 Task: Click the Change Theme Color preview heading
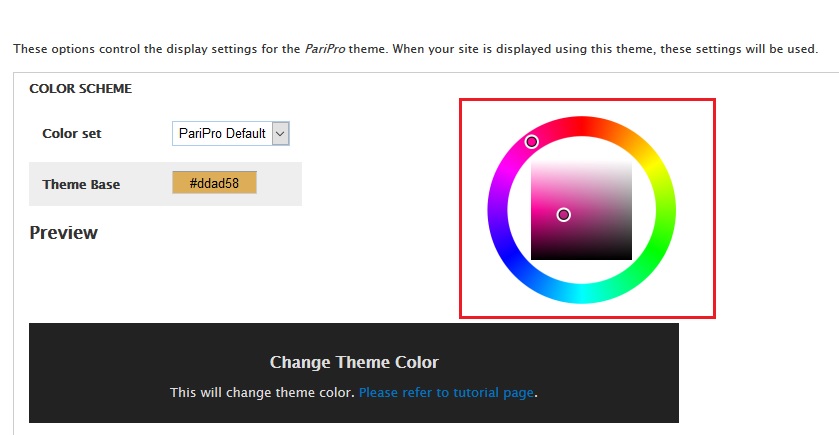point(354,362)
